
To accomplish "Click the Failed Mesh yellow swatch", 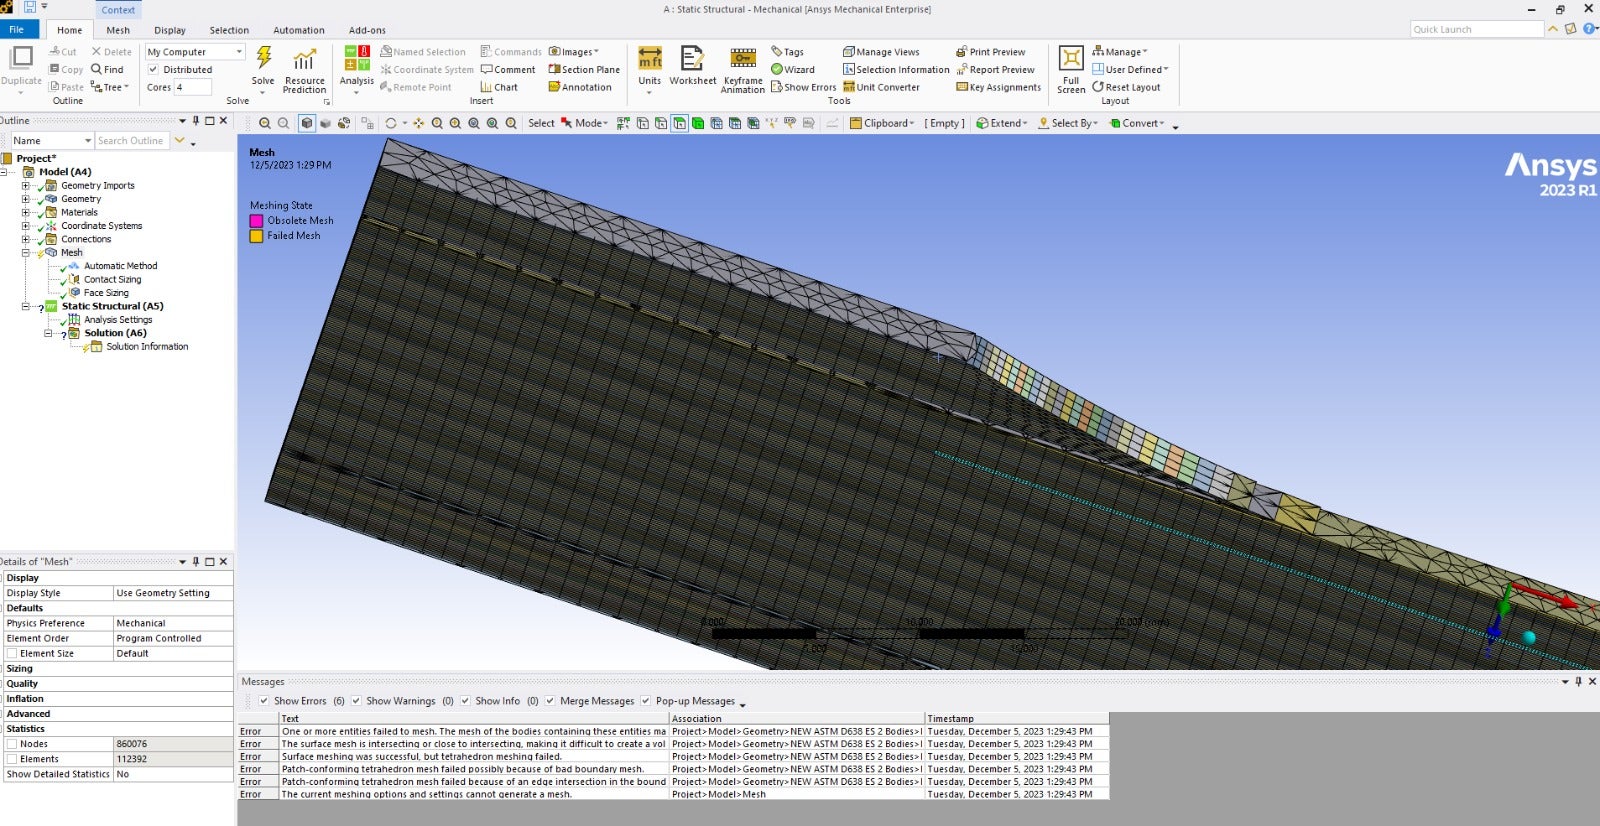I will tap(256, 236).
